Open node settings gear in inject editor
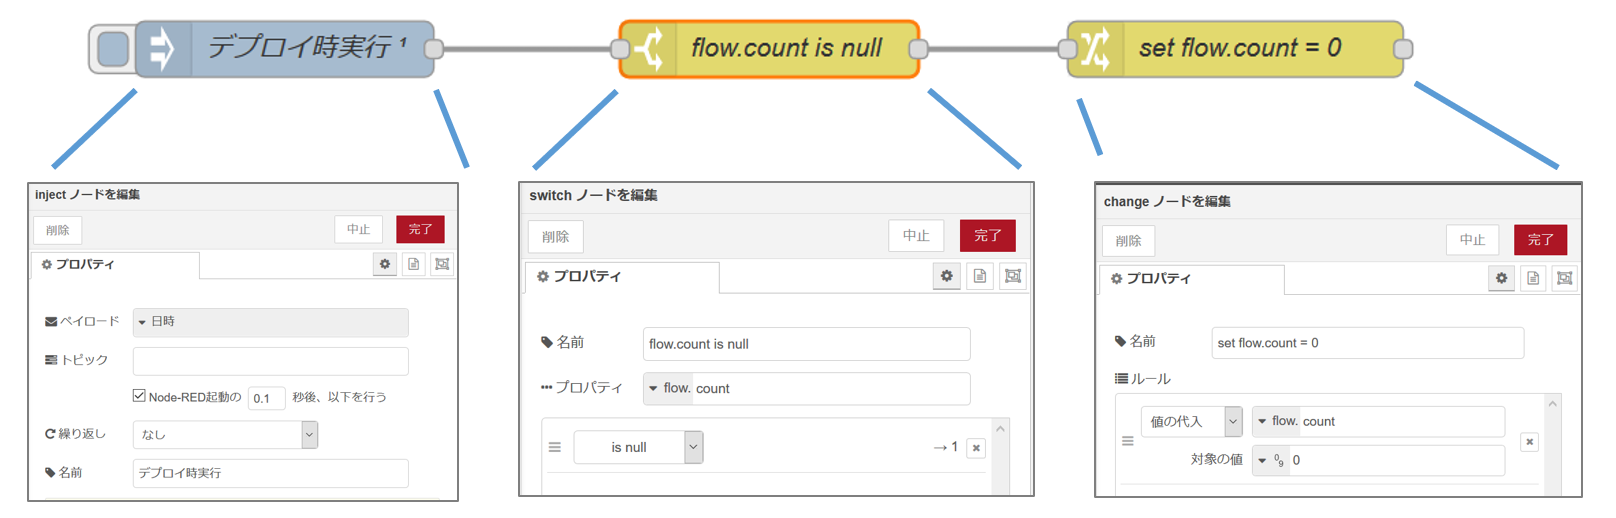The image size is (1616, 518). [x=385, y=264]
